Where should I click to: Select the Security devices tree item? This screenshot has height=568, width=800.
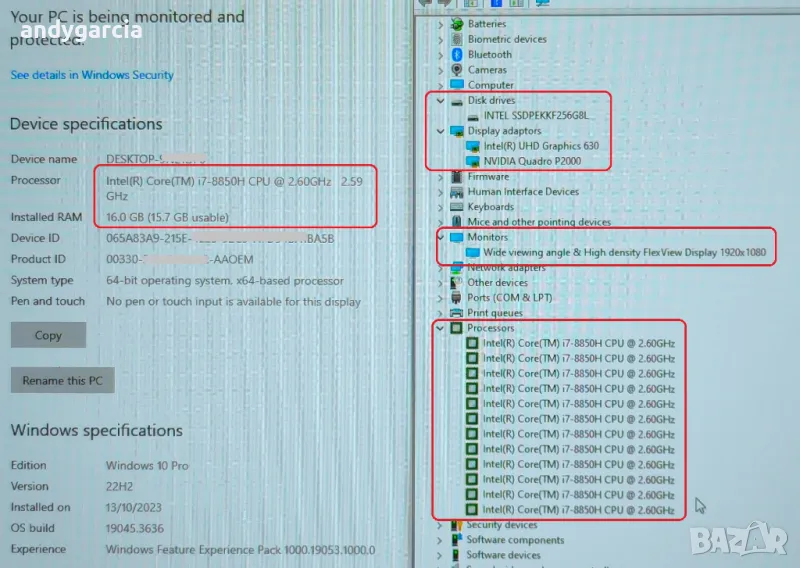pos(502,525)
